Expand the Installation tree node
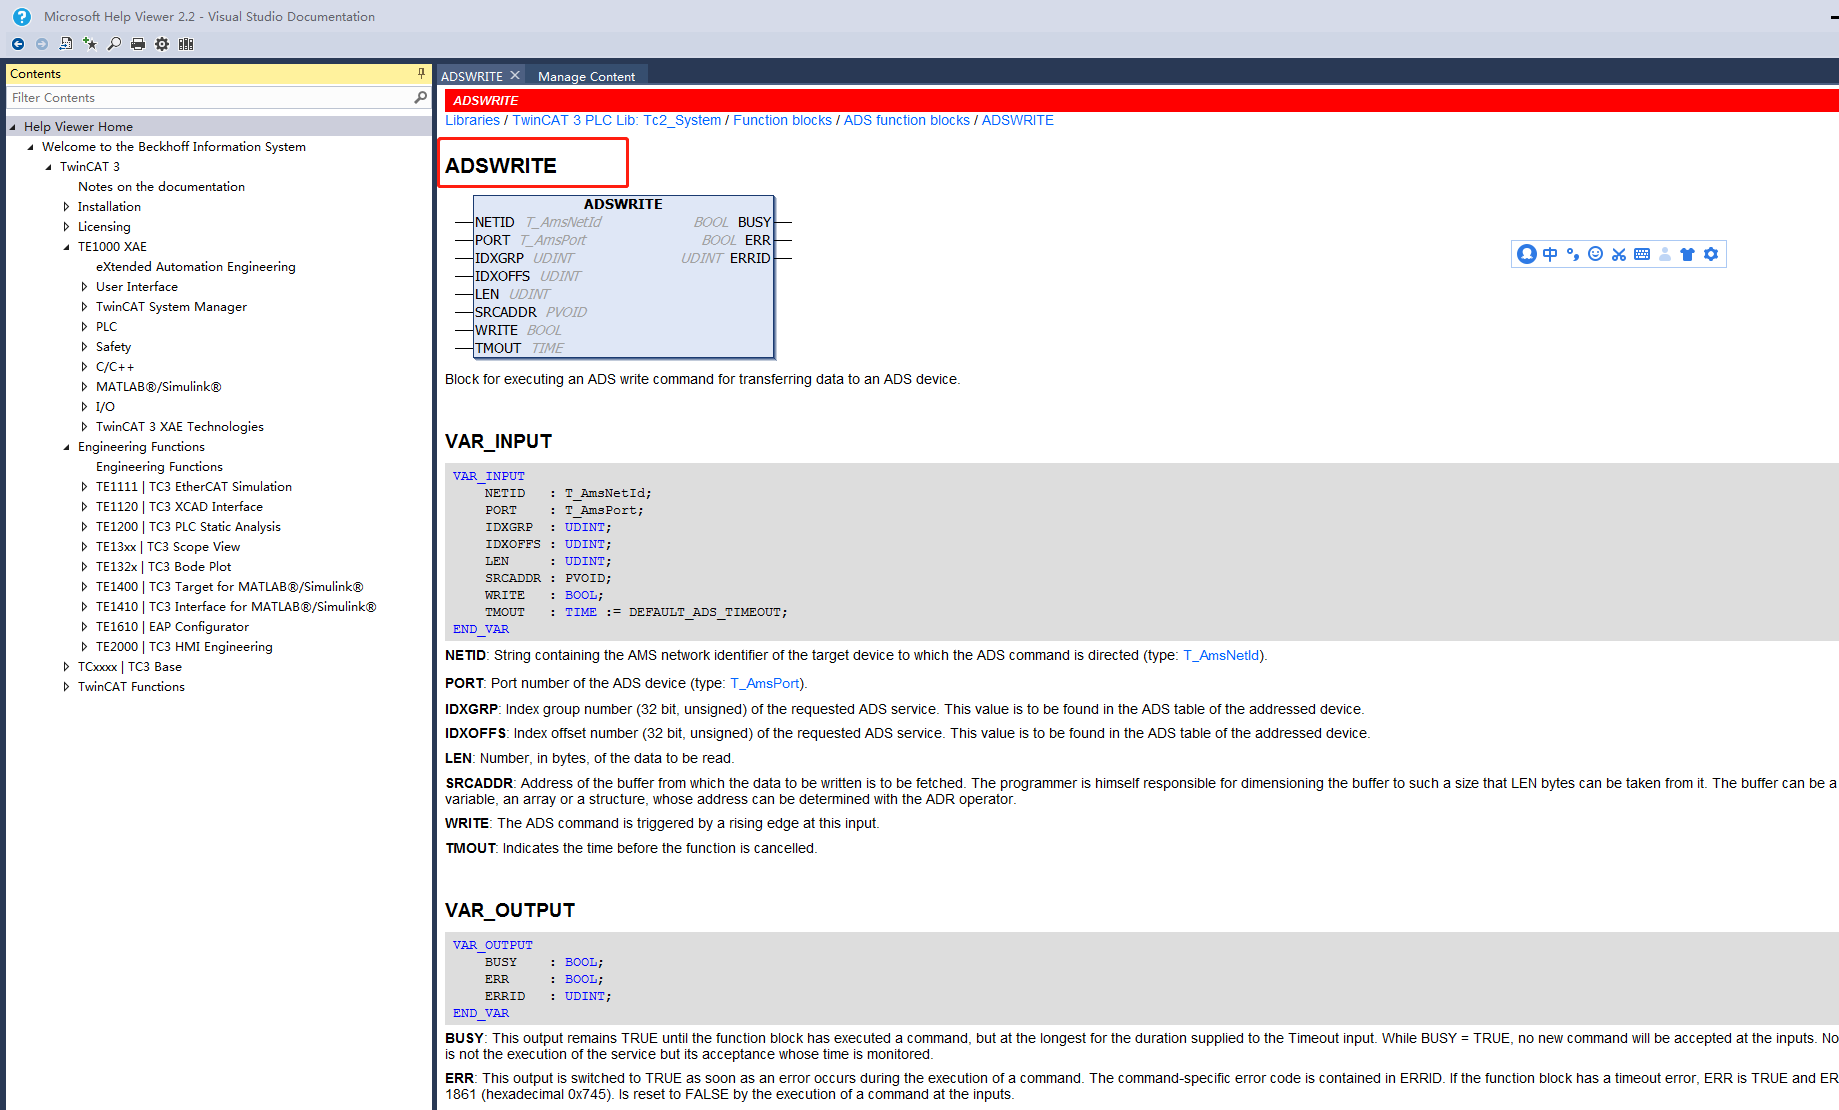This screenshot has width=1839, height=1110. tap(67, 207)
